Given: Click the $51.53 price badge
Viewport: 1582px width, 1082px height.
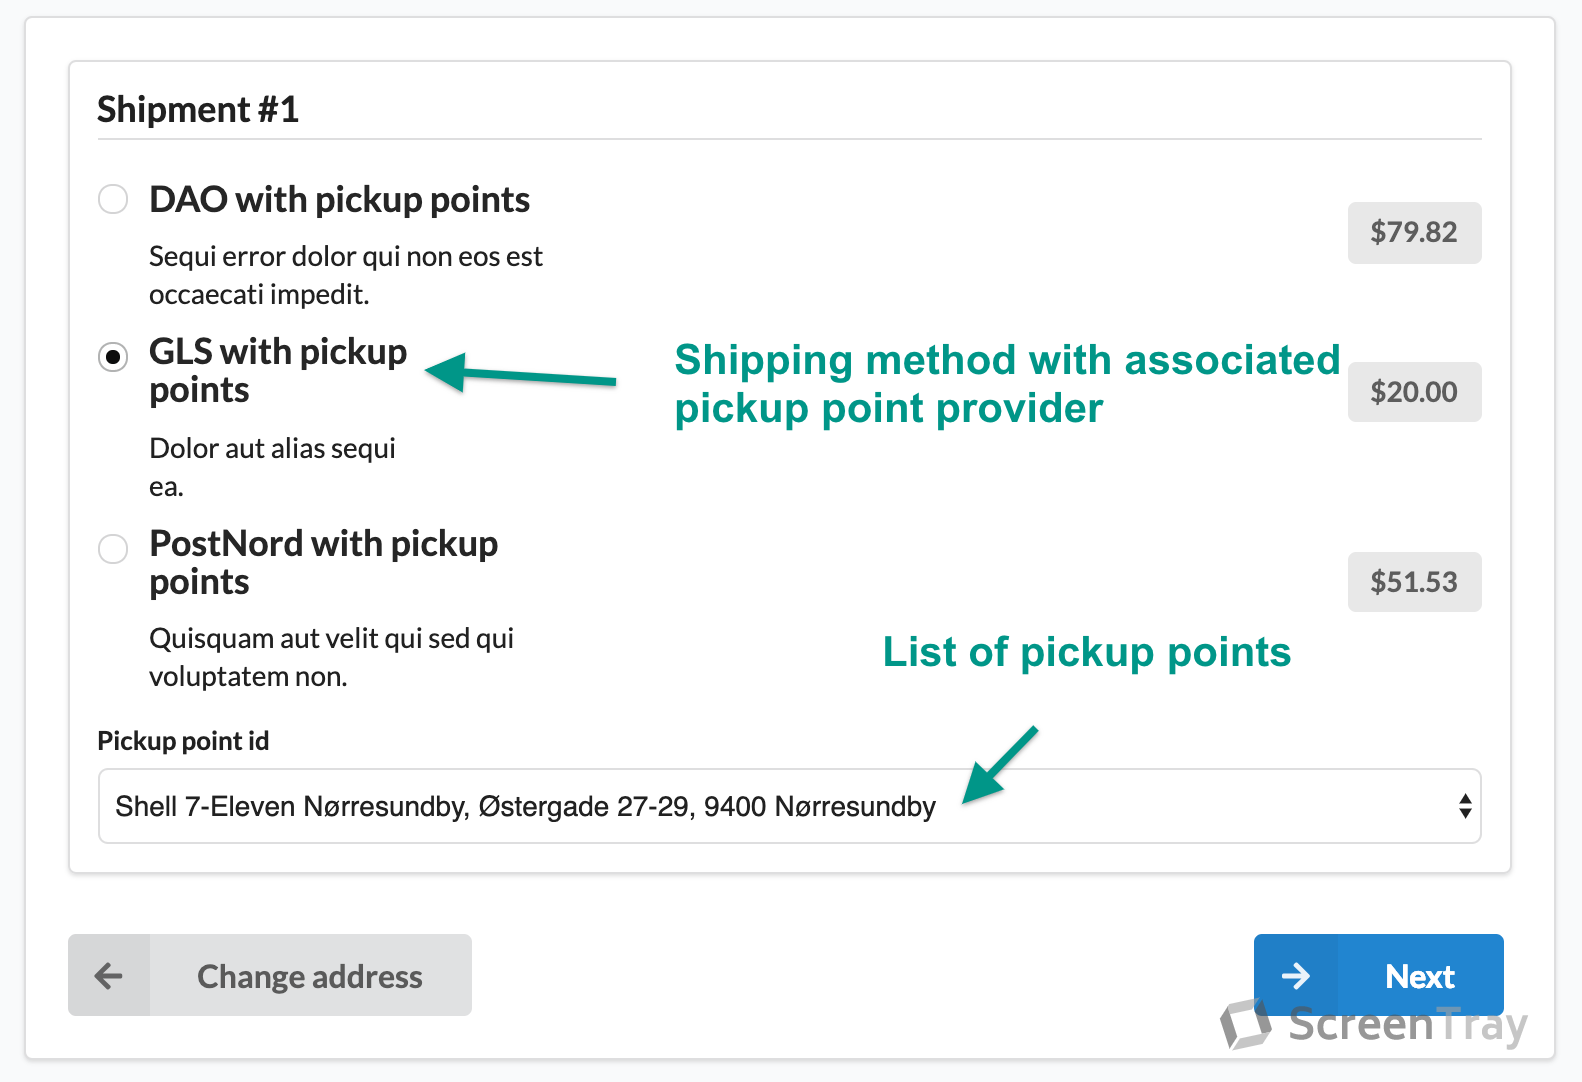Looking at the screenshot, I should coord(1413,582).
